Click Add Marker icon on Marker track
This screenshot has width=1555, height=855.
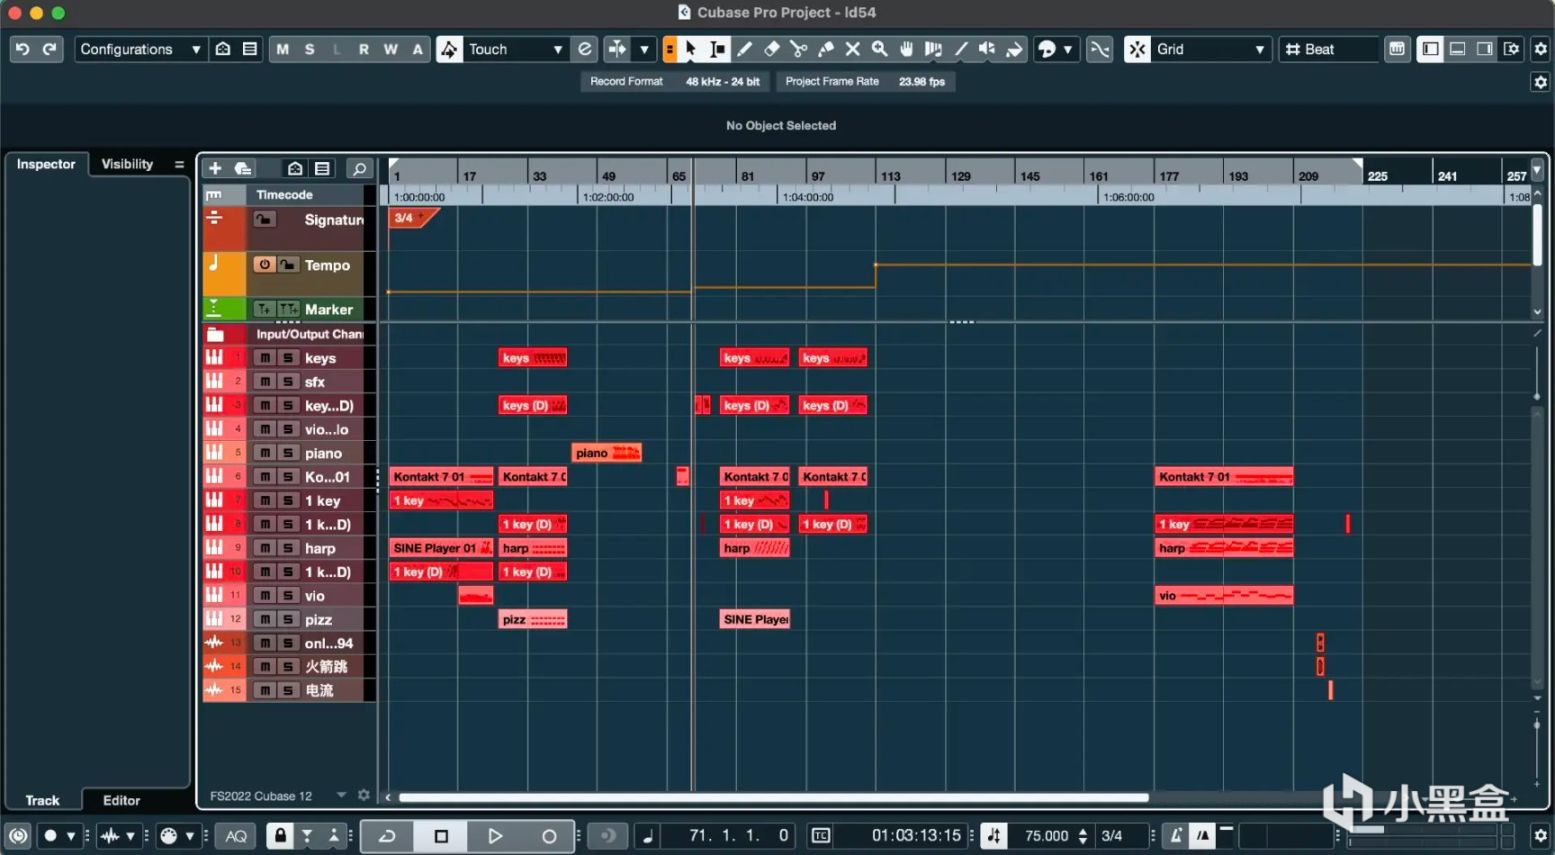pyautogui.click(x=263, y=309)
